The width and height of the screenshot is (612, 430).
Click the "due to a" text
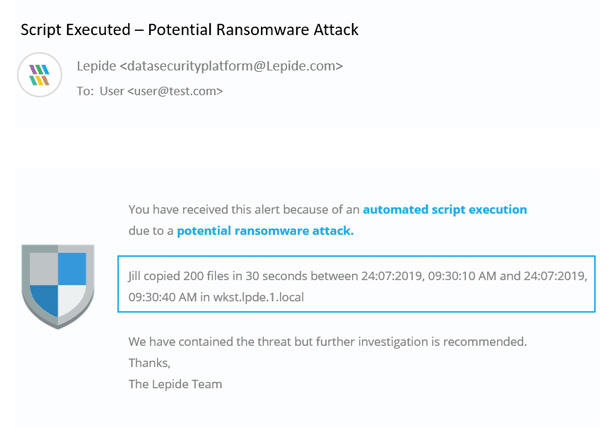click(150, 231)
